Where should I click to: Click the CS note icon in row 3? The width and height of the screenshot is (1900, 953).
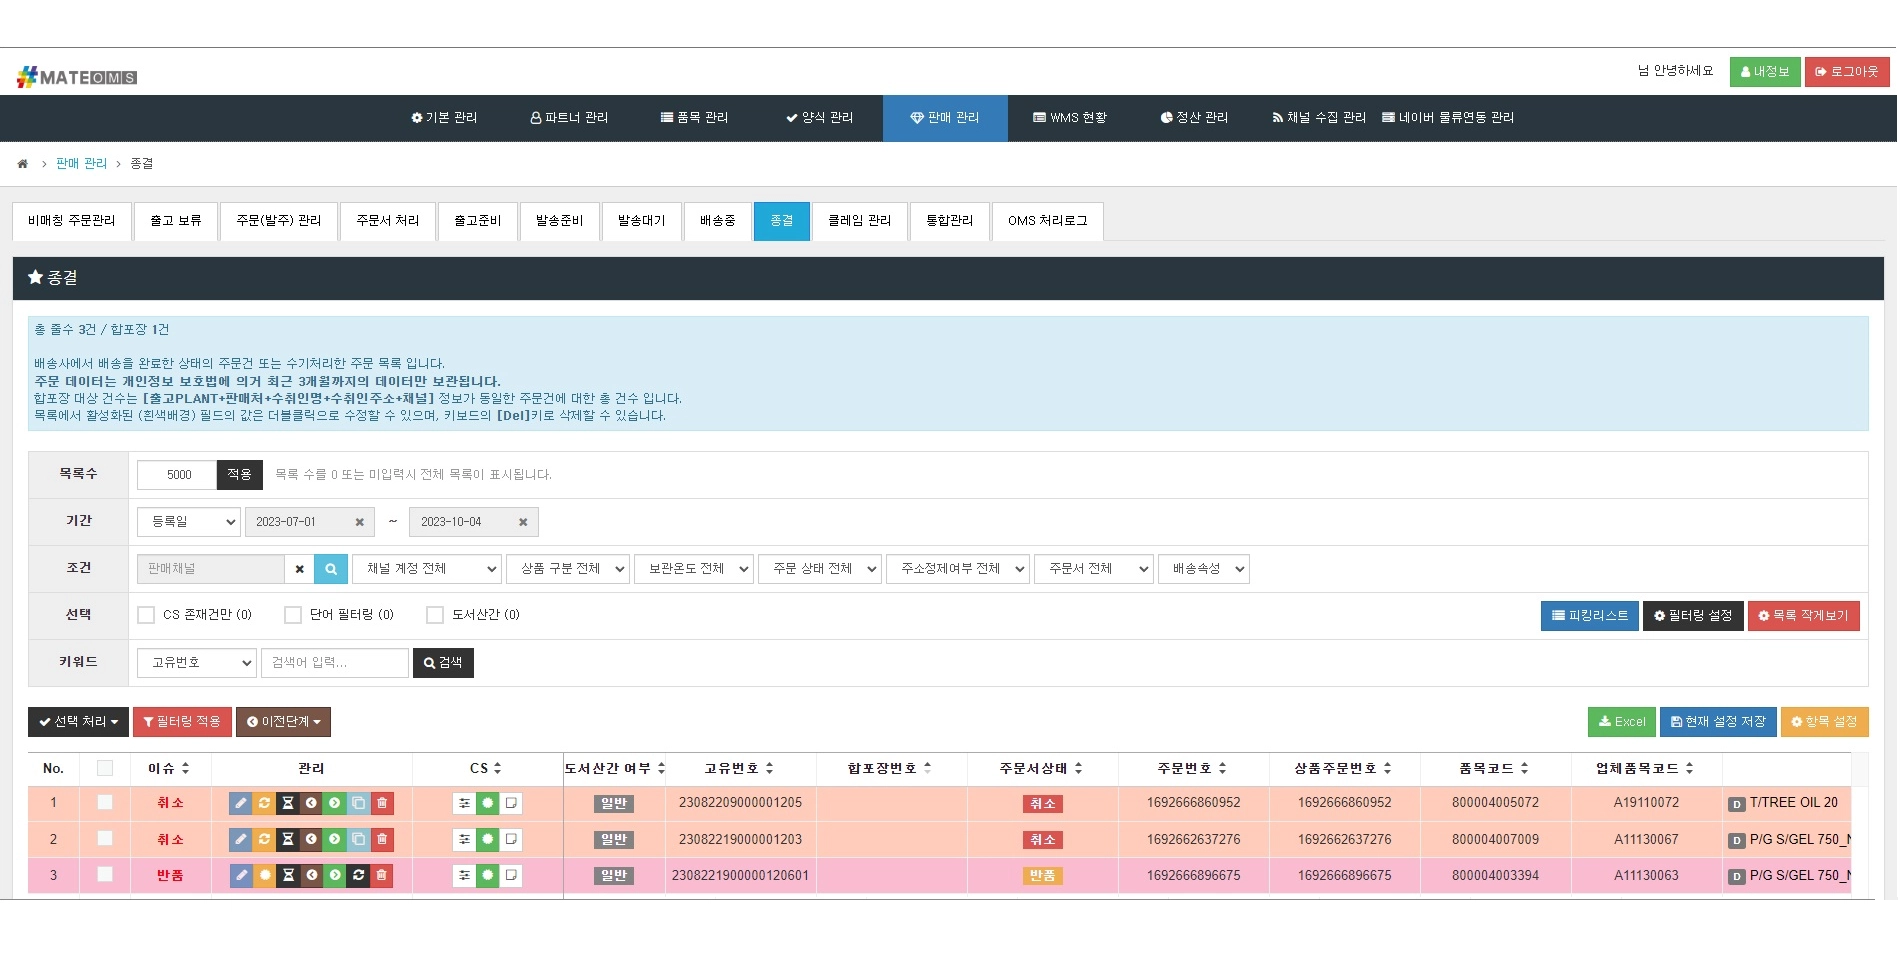511,875
